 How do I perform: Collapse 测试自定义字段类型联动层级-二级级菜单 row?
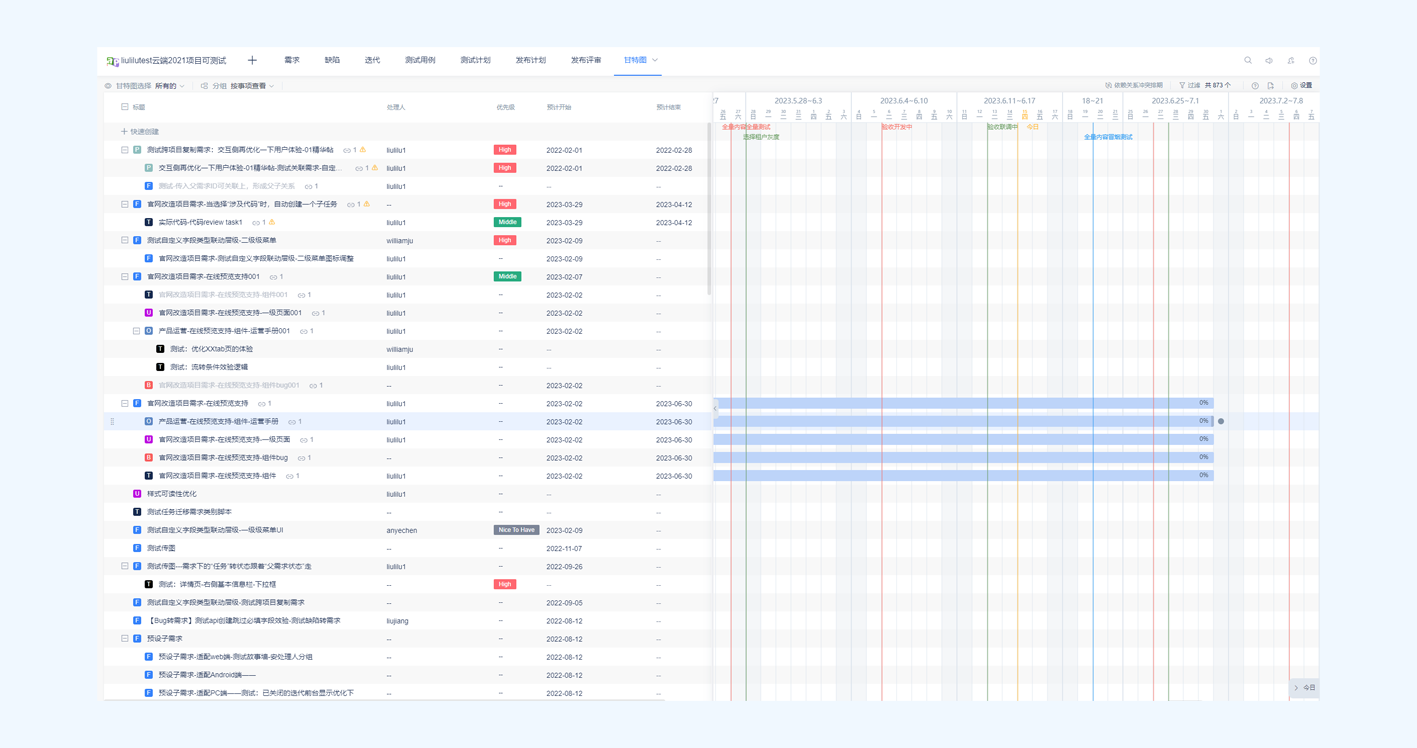(125, 240)
